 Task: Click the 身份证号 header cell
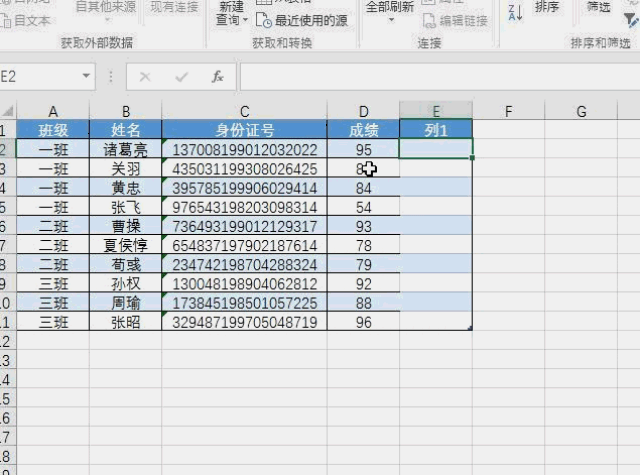click(244, 129)
